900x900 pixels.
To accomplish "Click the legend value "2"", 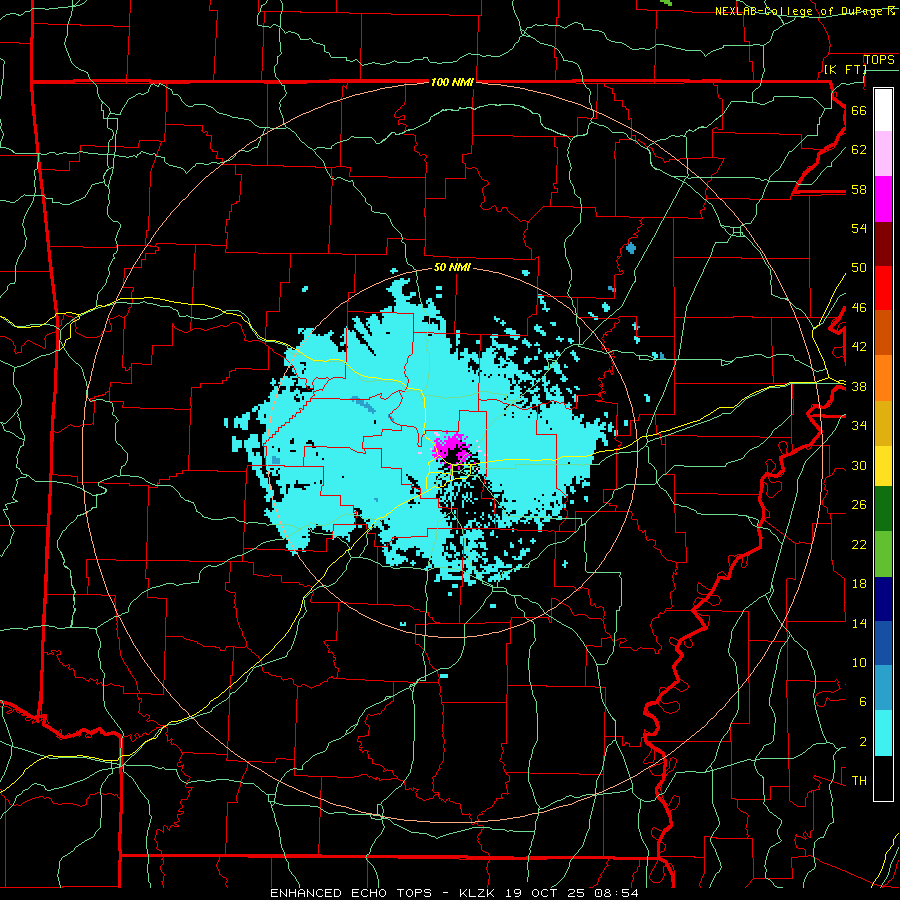I will pos(862,742).
